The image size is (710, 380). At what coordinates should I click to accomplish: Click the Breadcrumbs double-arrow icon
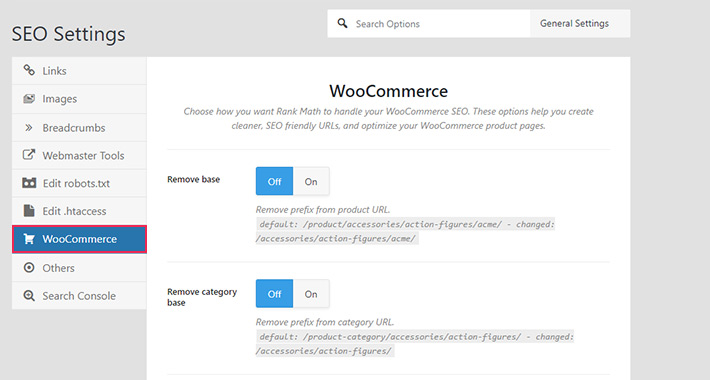point(29,128)
